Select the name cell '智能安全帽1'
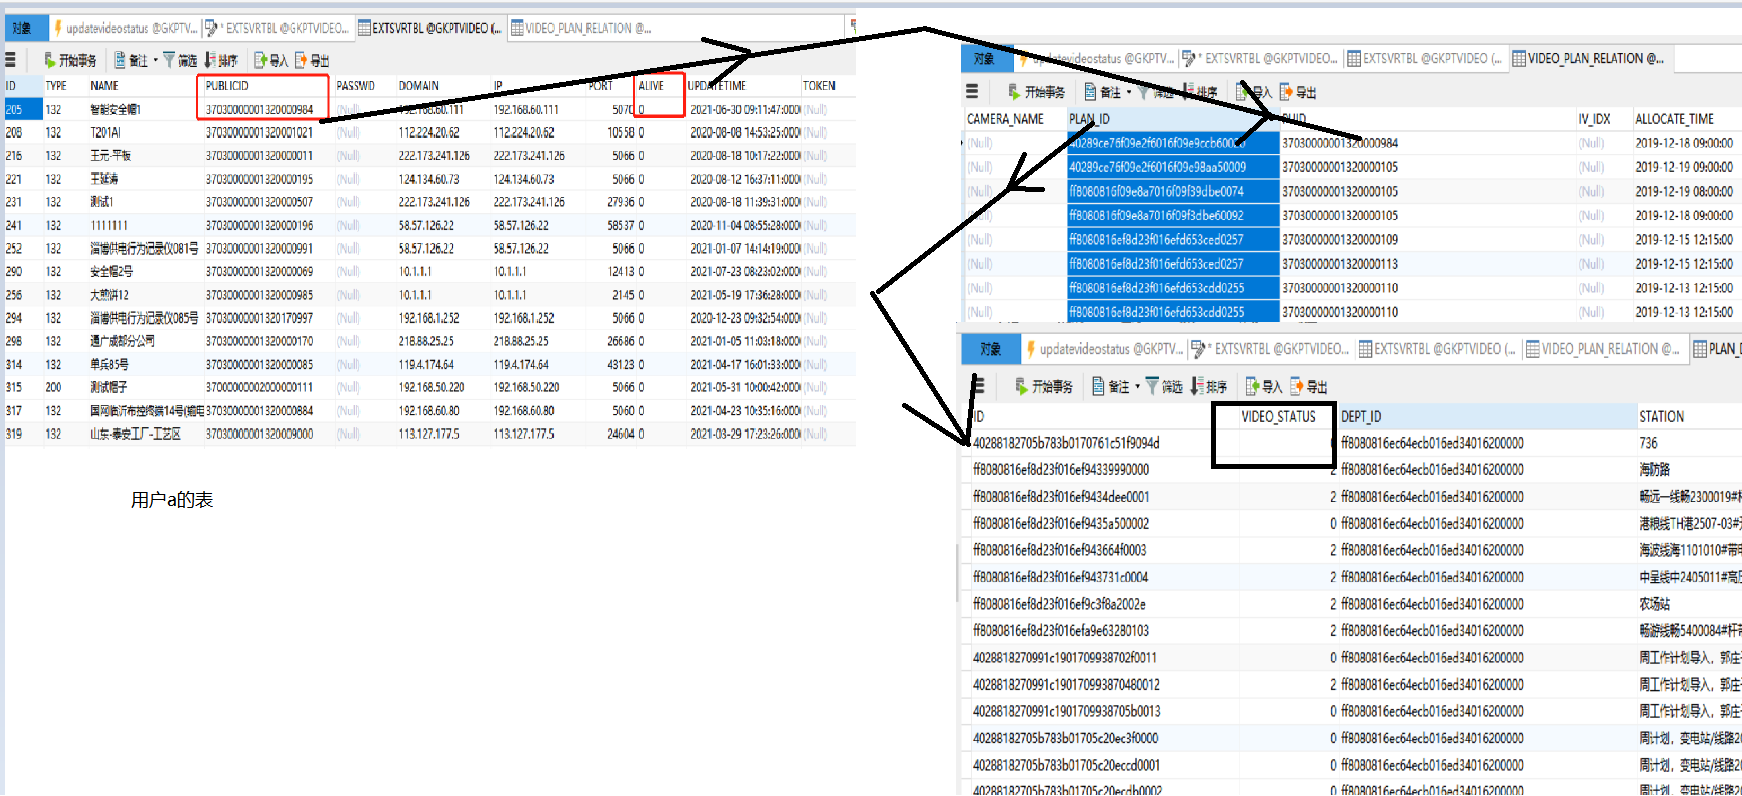This screenshot has height=796, width=1742. pos(115,109)
